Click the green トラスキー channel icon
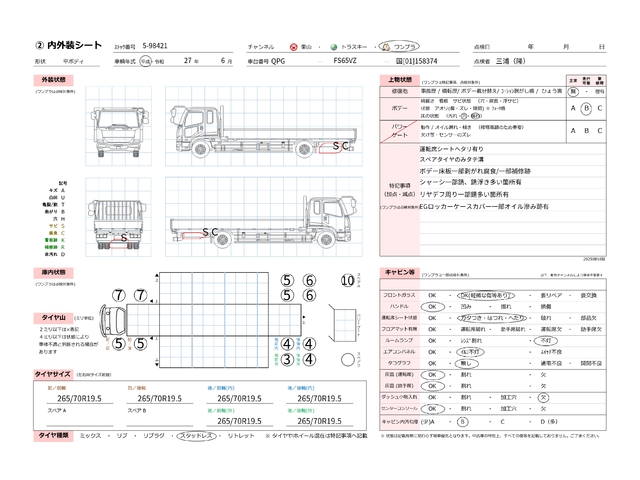 click(333, 47)
